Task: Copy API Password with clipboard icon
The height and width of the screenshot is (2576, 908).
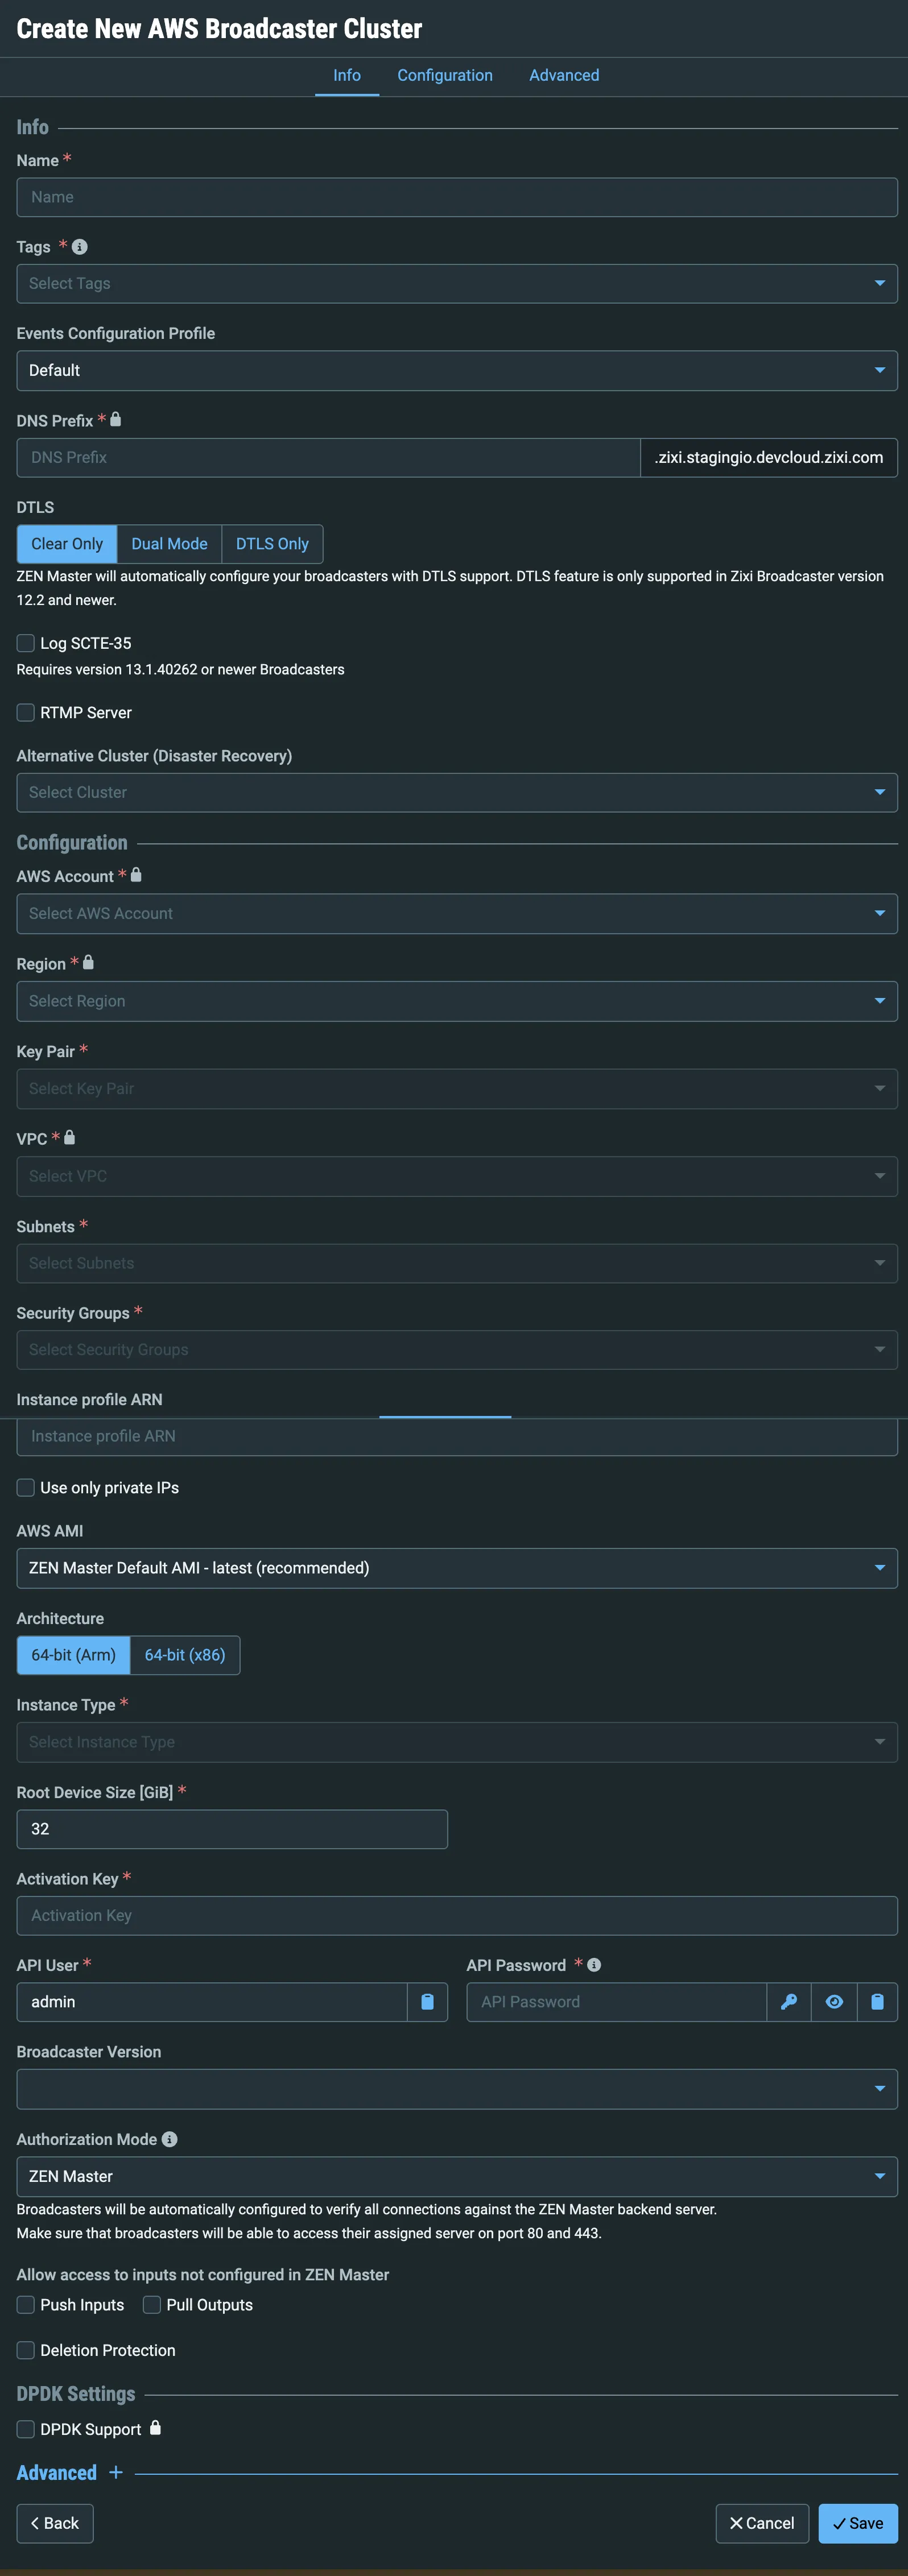Action: (877, 2002)
